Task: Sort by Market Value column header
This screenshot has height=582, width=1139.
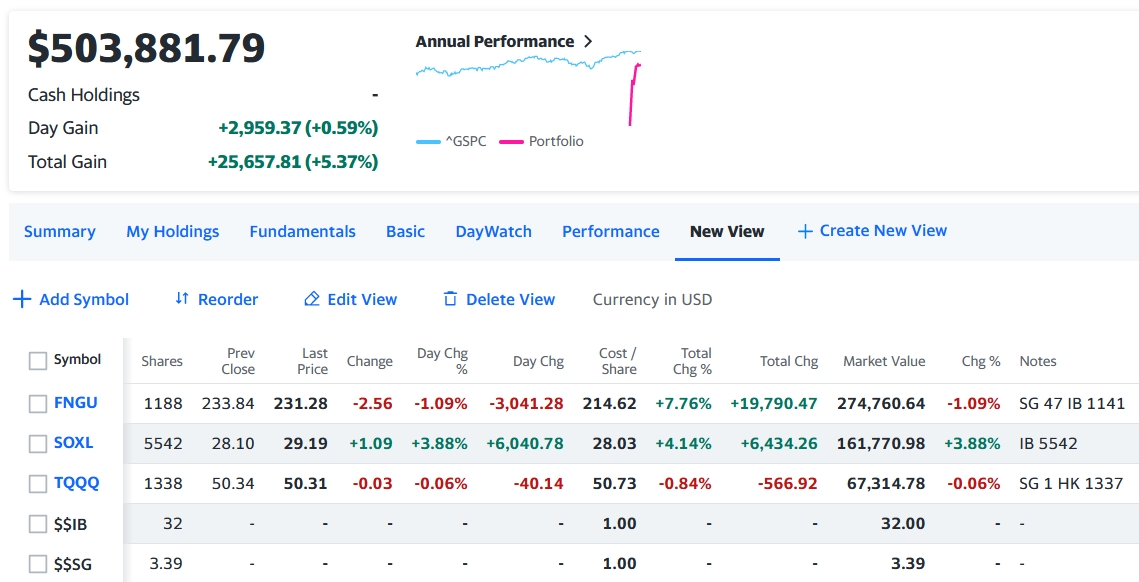Action: tap(883, 361)
